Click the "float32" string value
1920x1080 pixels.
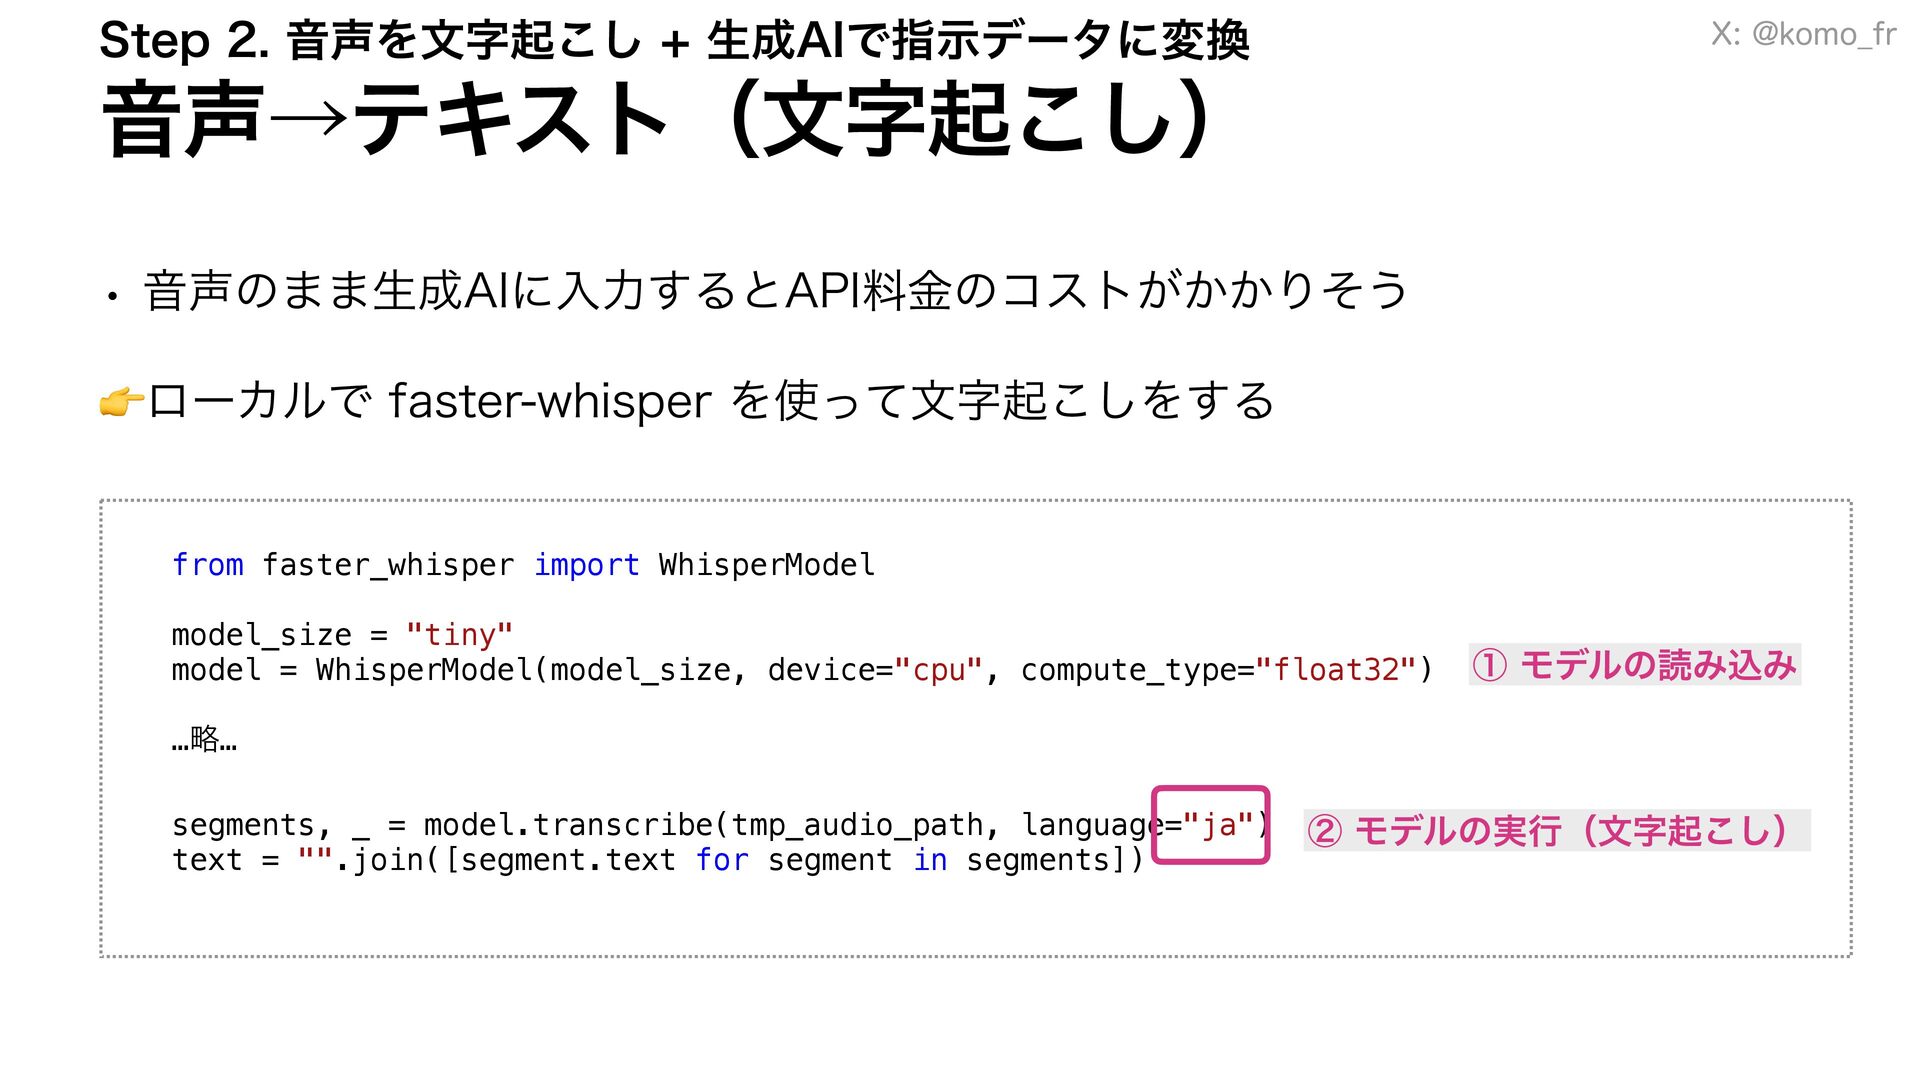1336,670
